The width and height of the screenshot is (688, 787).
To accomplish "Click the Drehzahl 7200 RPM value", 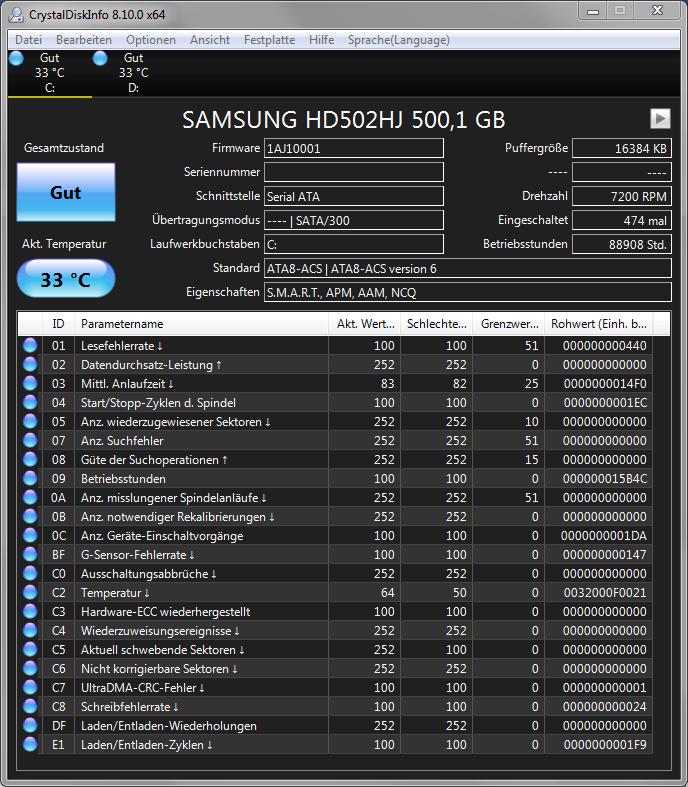I will pos(622,196).
